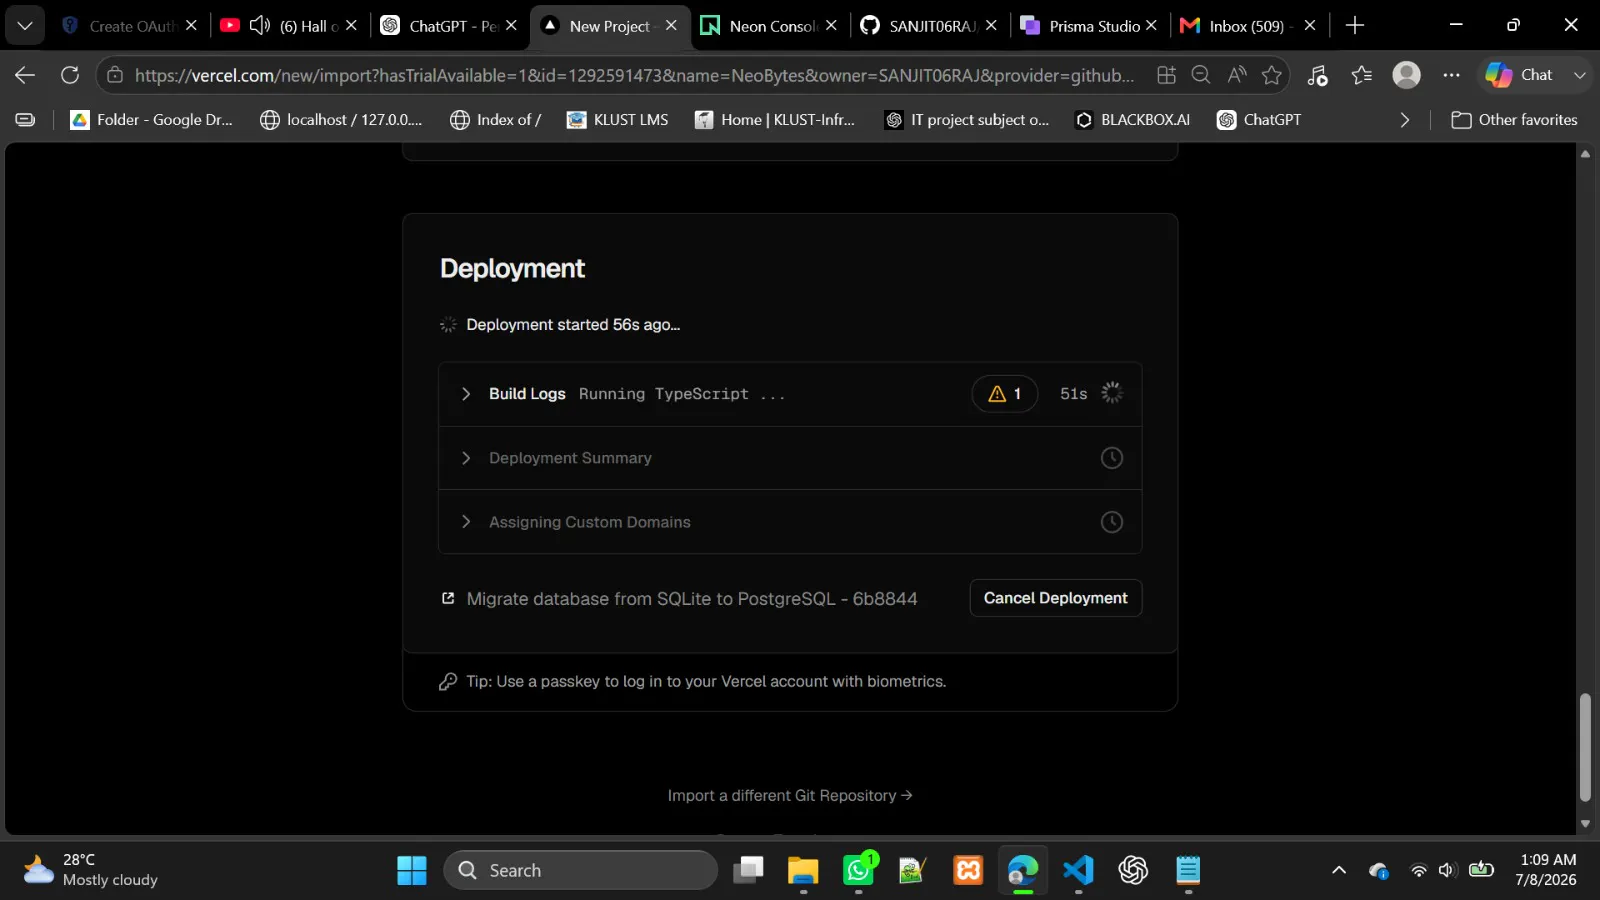The height and width of the screenshot is (900, 1600).
Task: Open IT project subject bookmark
Action: pyautogui.click(x=967, y=120)
